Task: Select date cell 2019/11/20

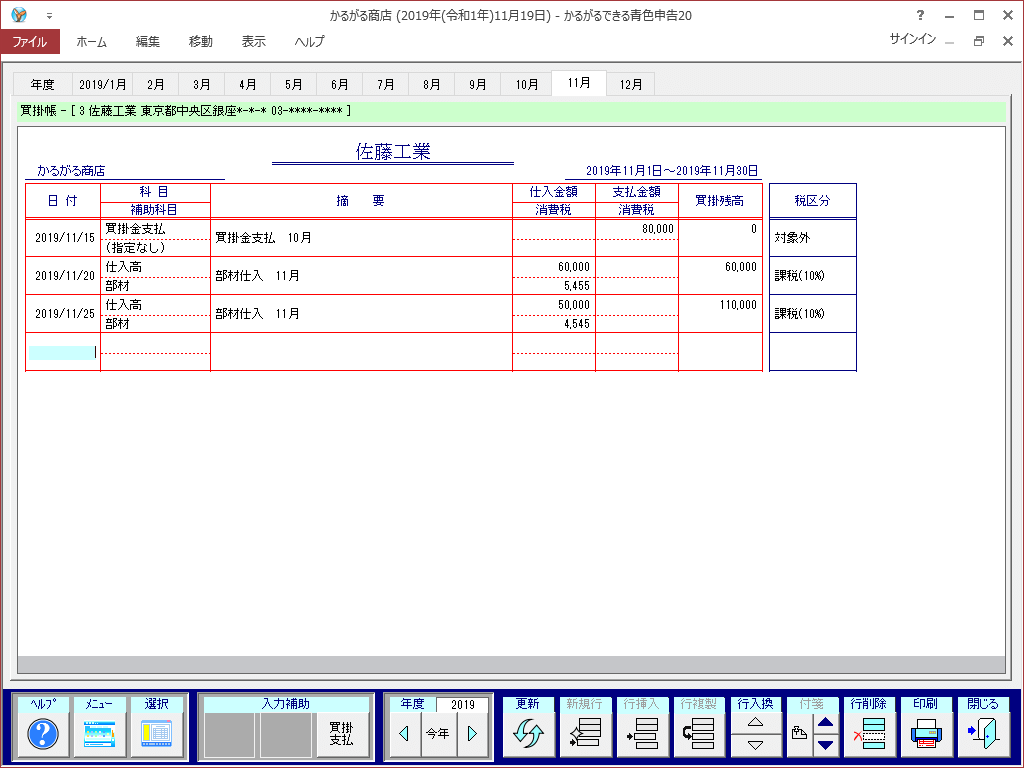Action: tap(65, 276)
